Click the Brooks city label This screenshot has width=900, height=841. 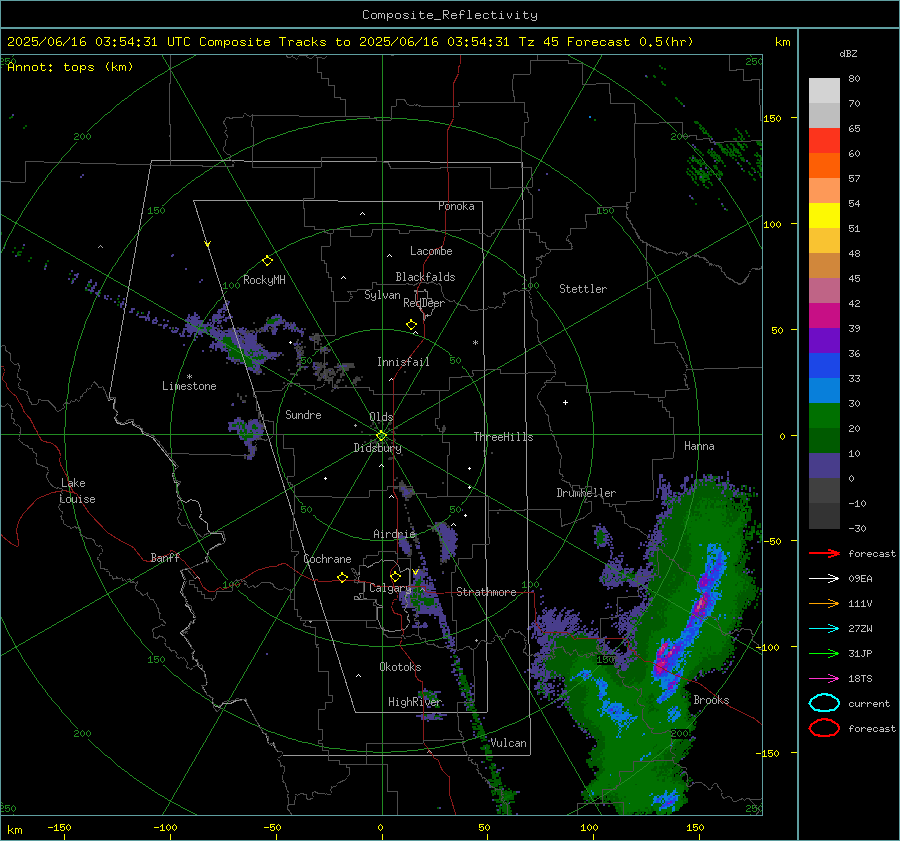[711, 700]
